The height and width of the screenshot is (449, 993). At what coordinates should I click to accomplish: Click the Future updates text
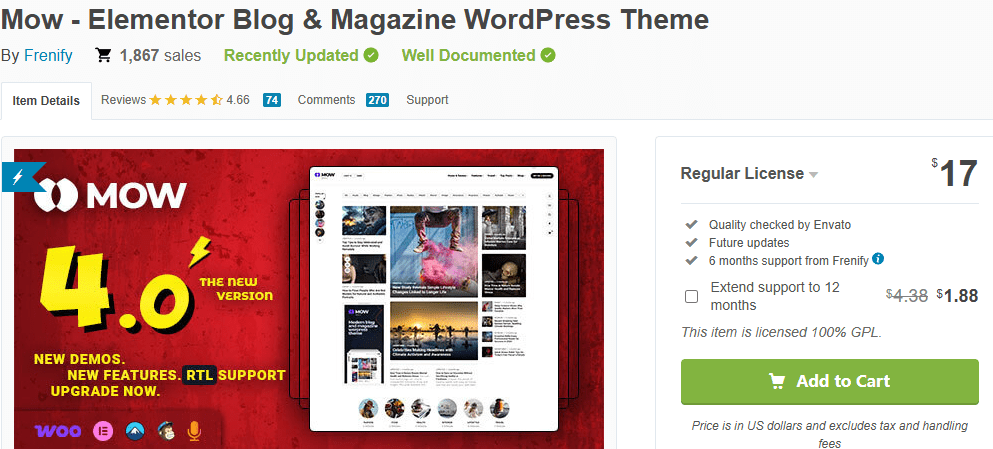(x=749, y=243)
